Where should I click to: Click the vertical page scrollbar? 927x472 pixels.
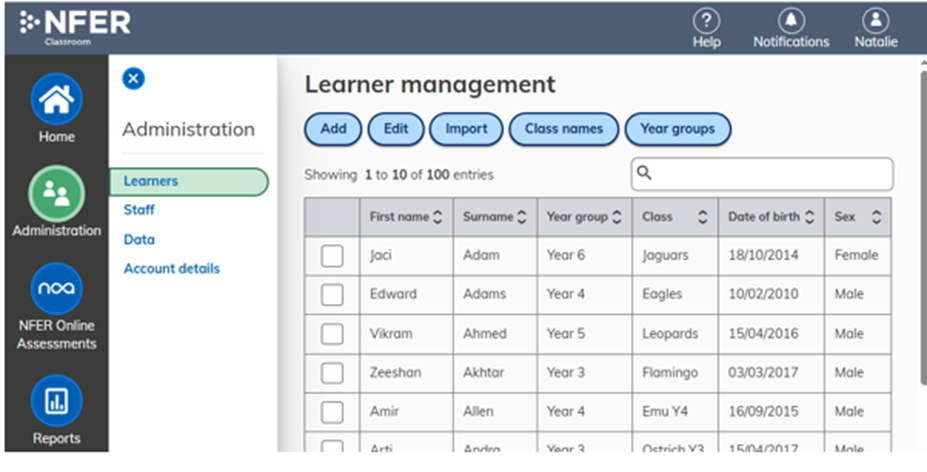(x=923, y=228)
